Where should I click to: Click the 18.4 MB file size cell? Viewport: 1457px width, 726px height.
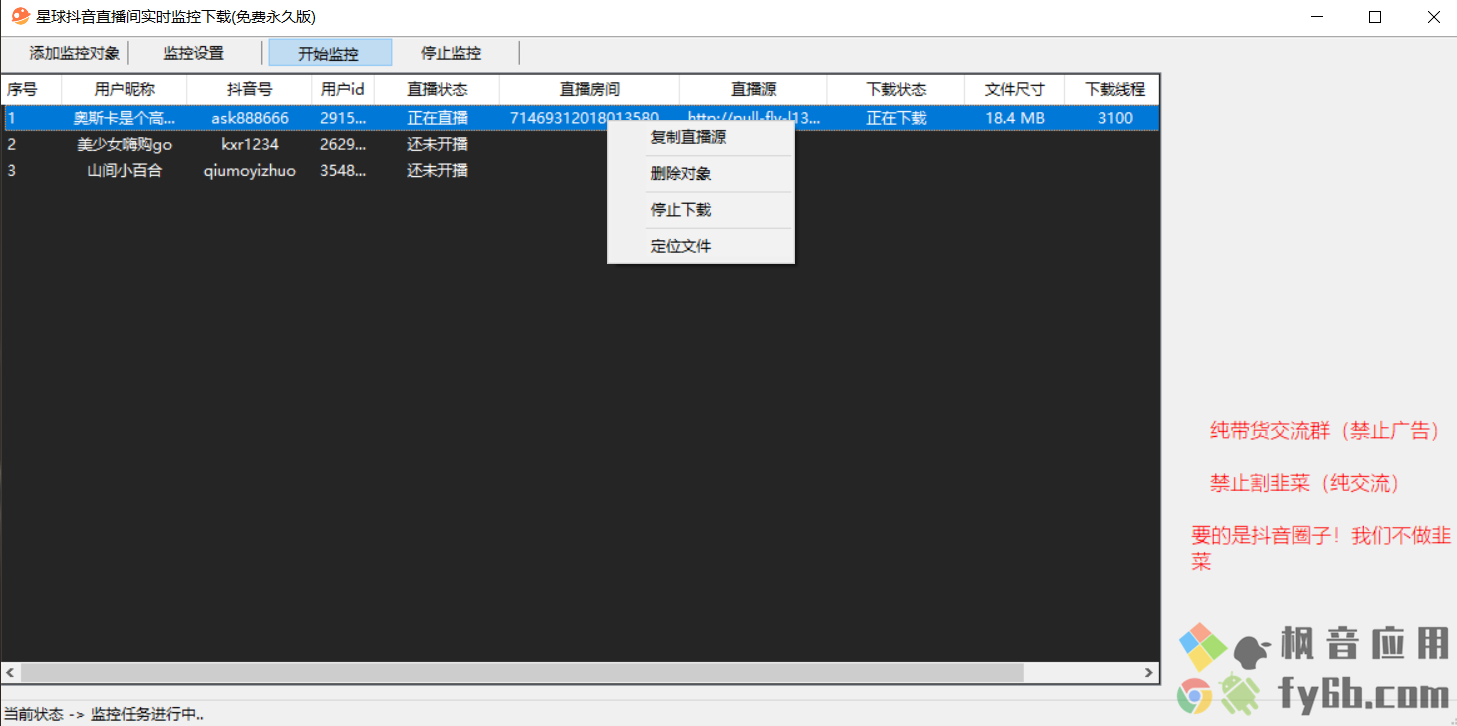1015,118
